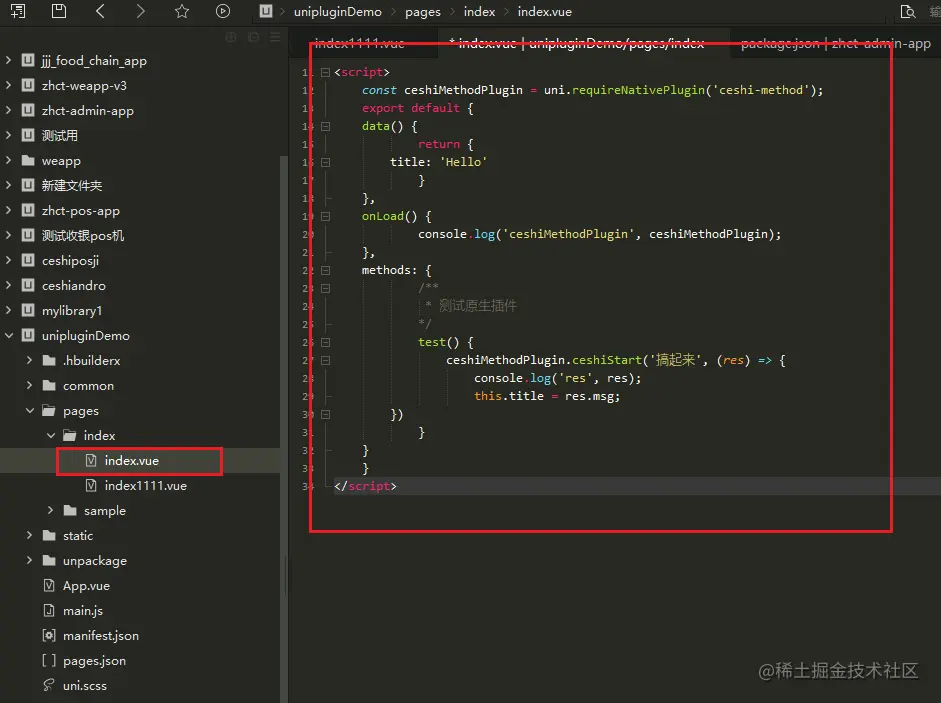Click the App.vue file icon
This screenshot has width=941, height=703.
(x=49, y=585)
